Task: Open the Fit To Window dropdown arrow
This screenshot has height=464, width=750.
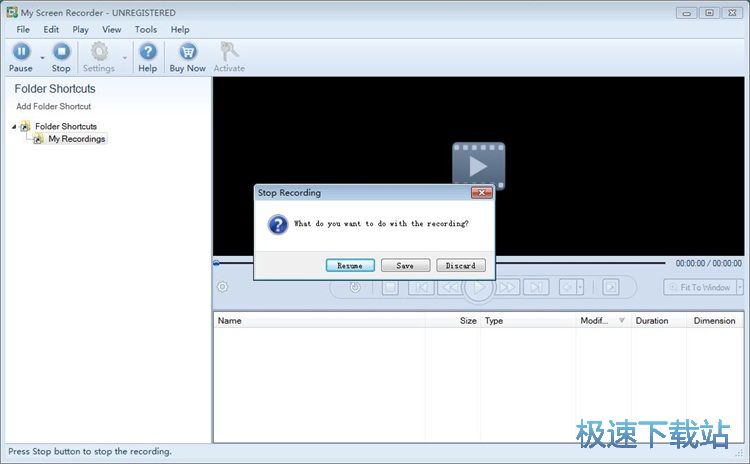Action: [x=740, y=287]
